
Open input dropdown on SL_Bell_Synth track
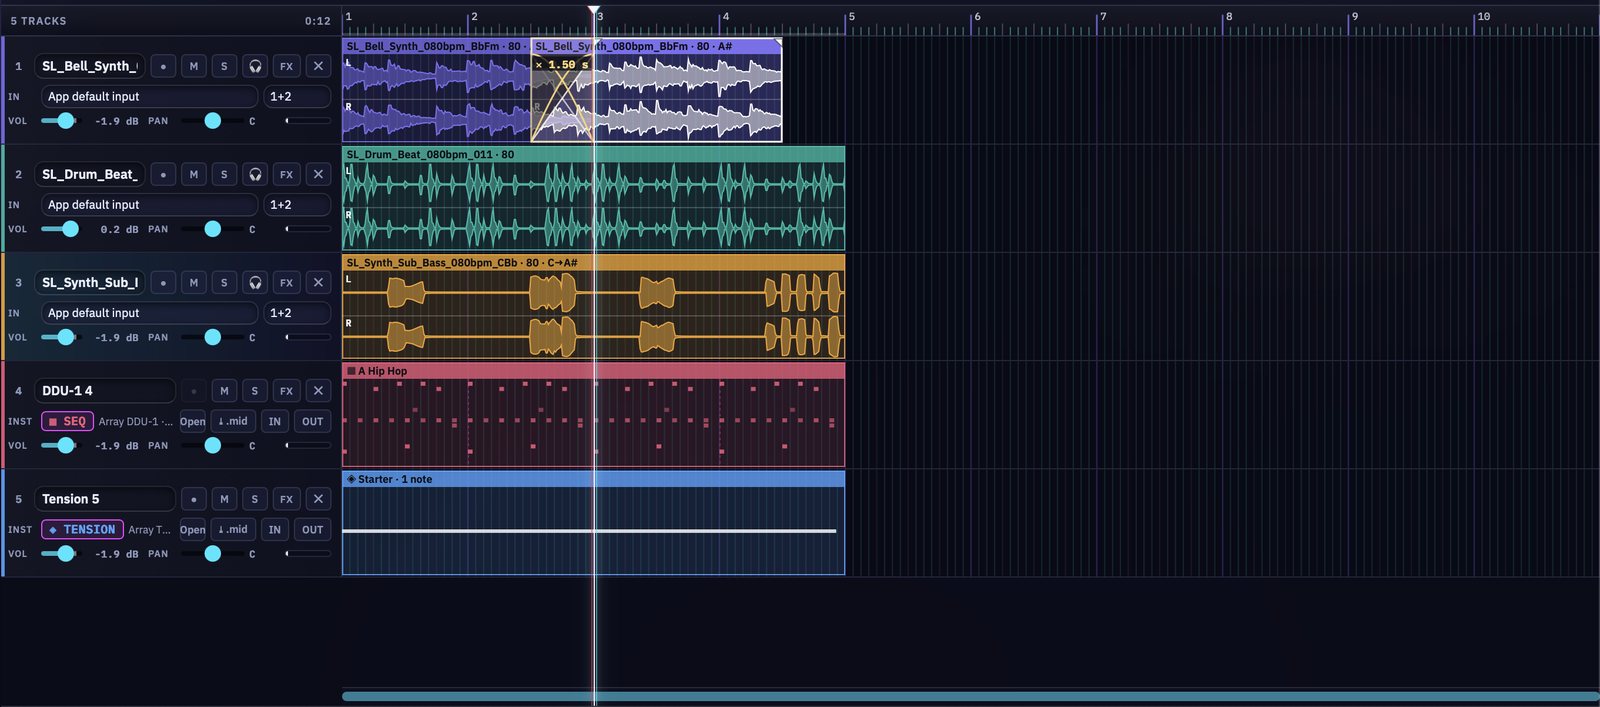point(149,96)
